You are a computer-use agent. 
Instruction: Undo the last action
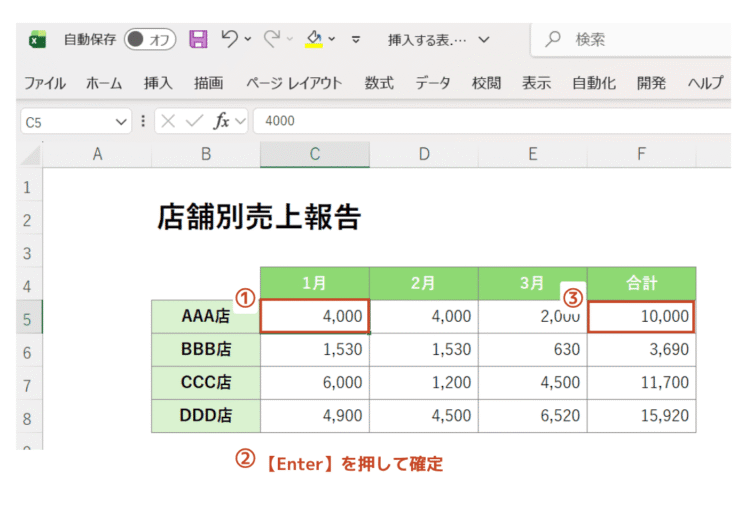click(x=230, y=39)
